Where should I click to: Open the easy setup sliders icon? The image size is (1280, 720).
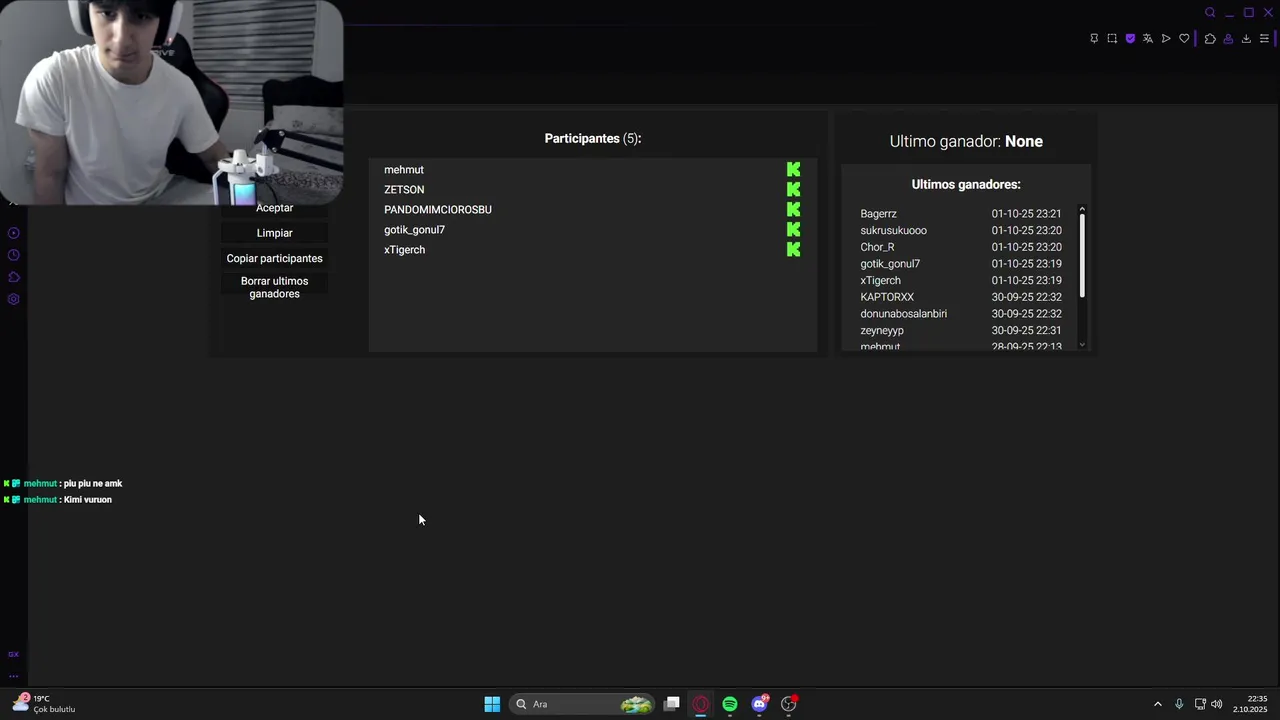point(1264,39)
